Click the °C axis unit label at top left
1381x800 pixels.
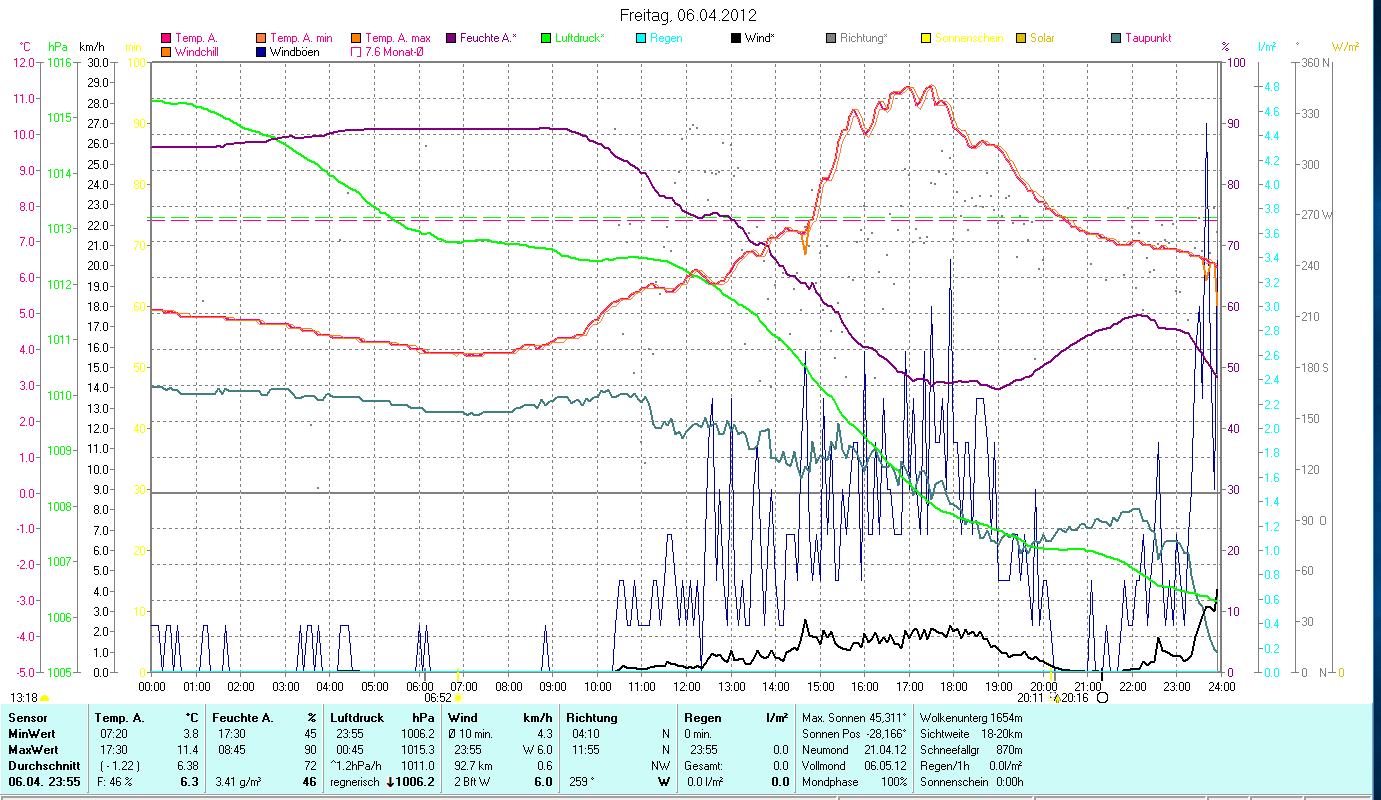click(x=25, y=46)
